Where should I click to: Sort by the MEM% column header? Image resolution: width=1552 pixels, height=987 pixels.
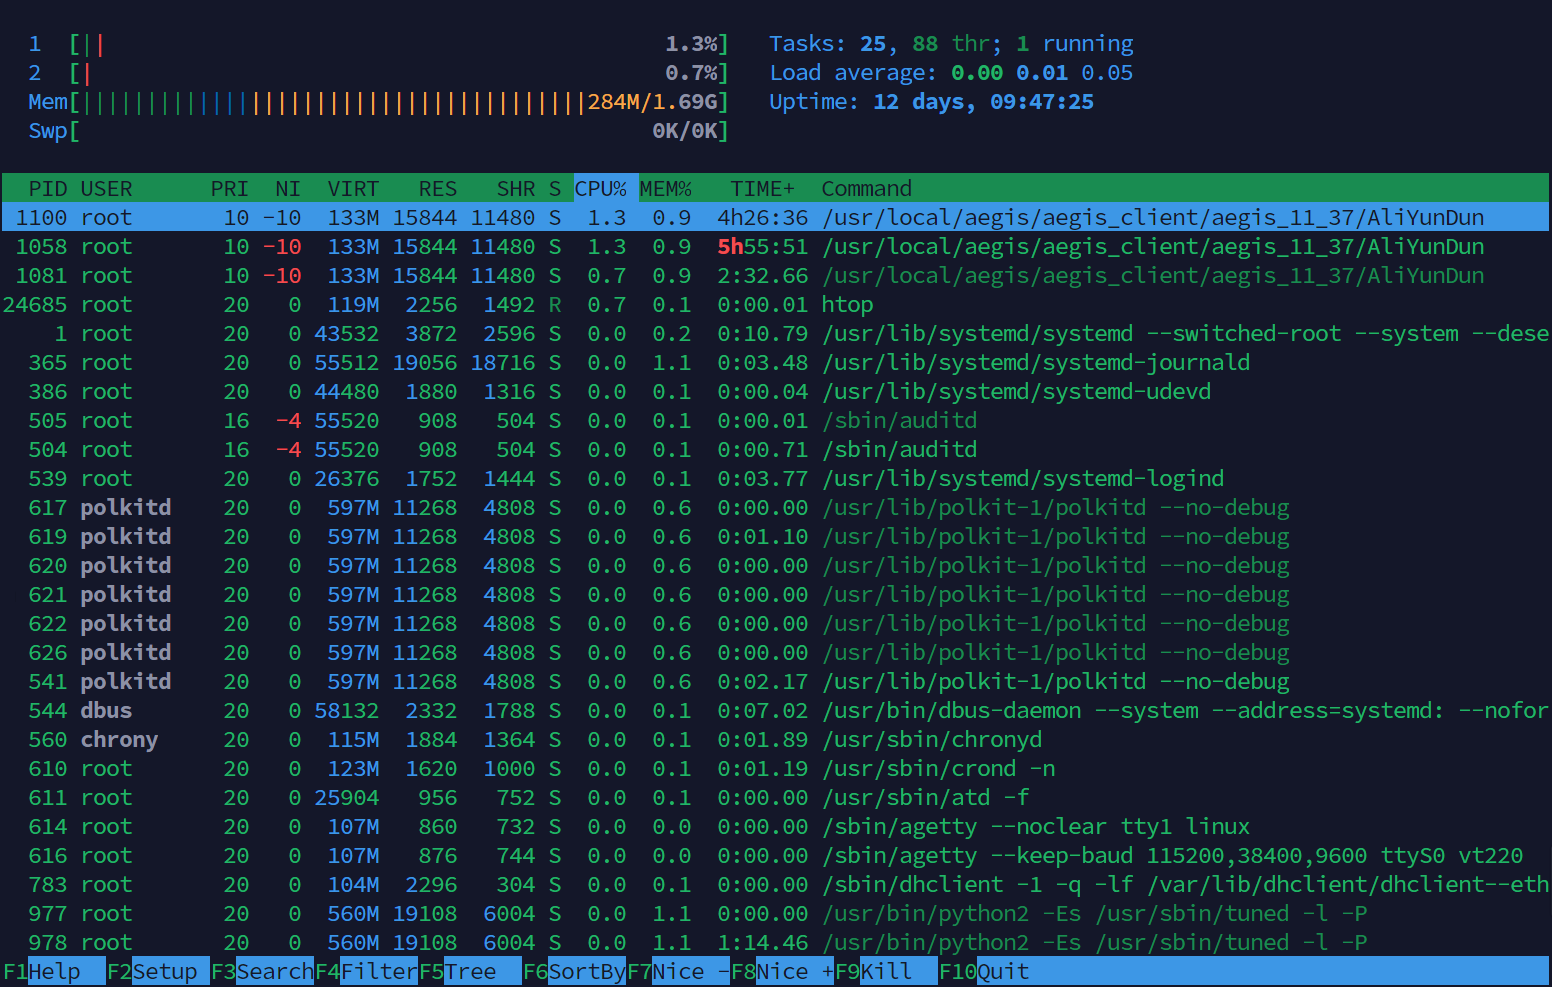pyautogui.click(x=666, y=189)
